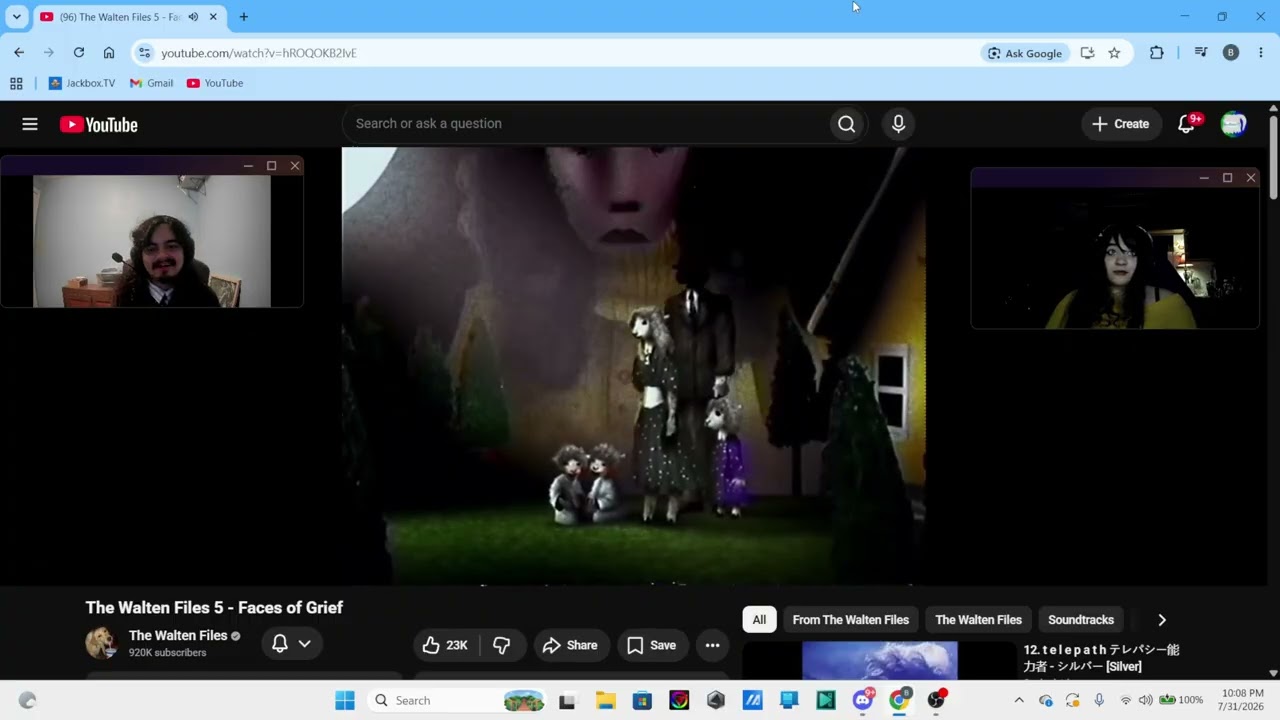Screen dimensions: 1280x720
Task: Open The Walten Files channel avatar
Action: tap(101, 643)
